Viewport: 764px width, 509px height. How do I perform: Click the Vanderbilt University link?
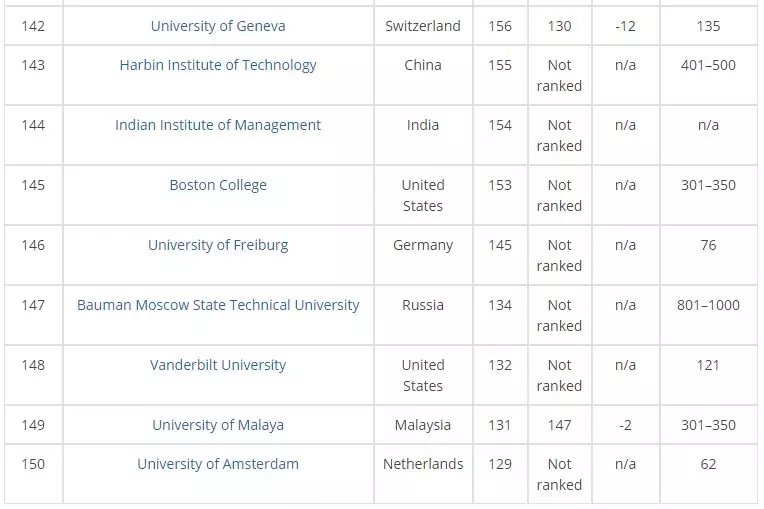coord(218,365)
